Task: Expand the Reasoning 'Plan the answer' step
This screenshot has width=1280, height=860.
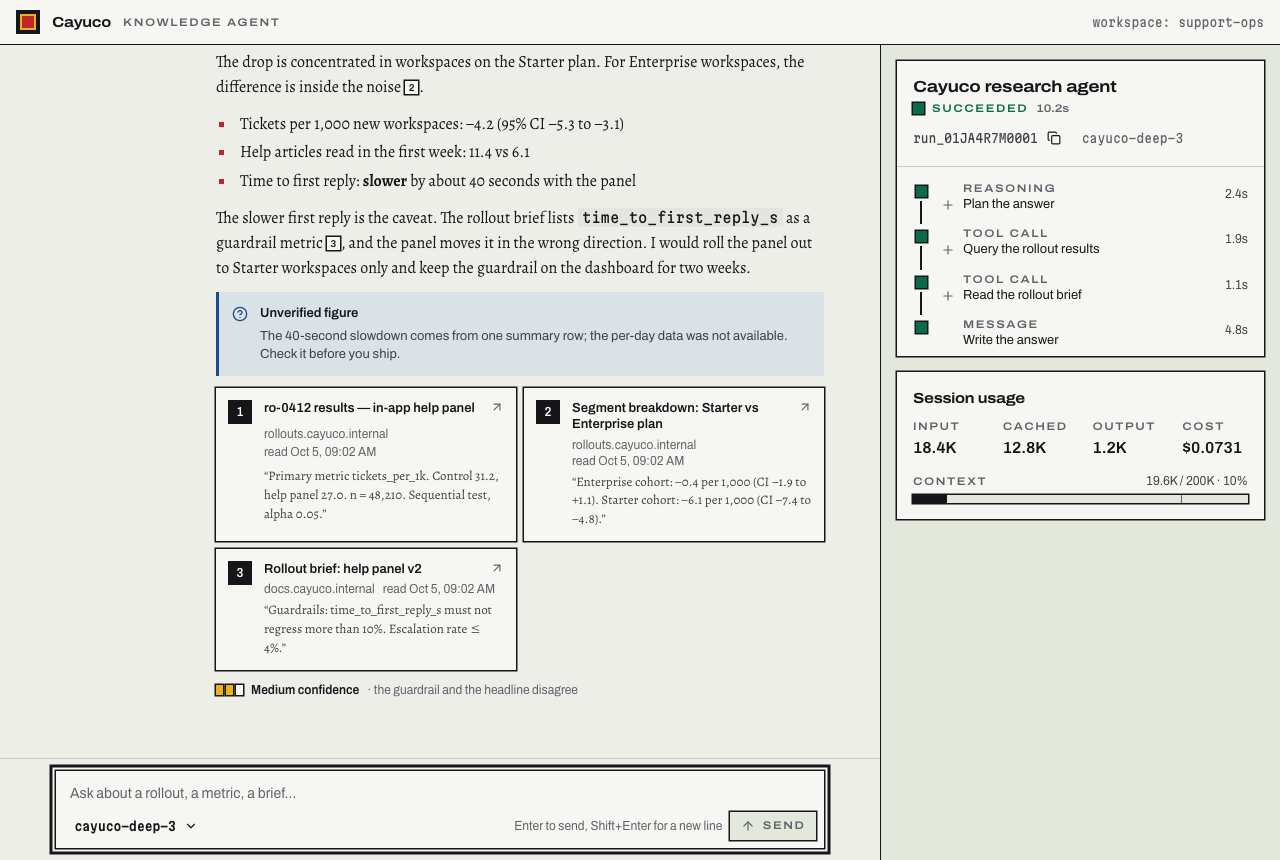Action: tap(948, 205)
